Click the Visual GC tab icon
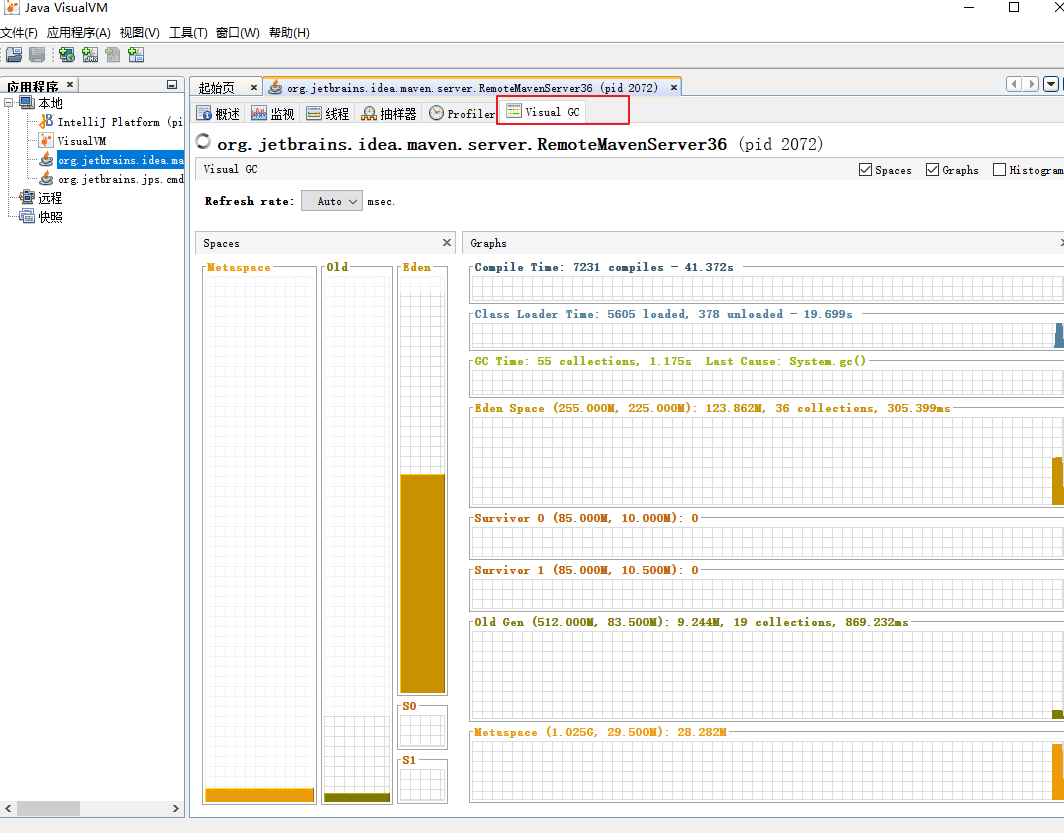This screenshot has width=1064, height=833. pos(514,111)
